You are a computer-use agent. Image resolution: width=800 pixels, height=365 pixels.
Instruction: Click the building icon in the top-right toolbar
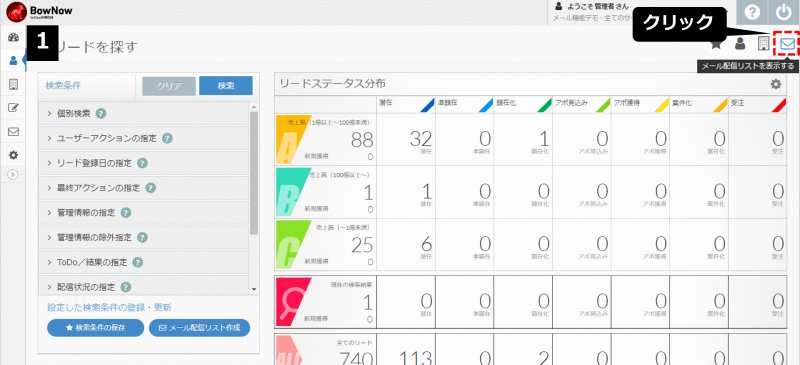point(763,44)
